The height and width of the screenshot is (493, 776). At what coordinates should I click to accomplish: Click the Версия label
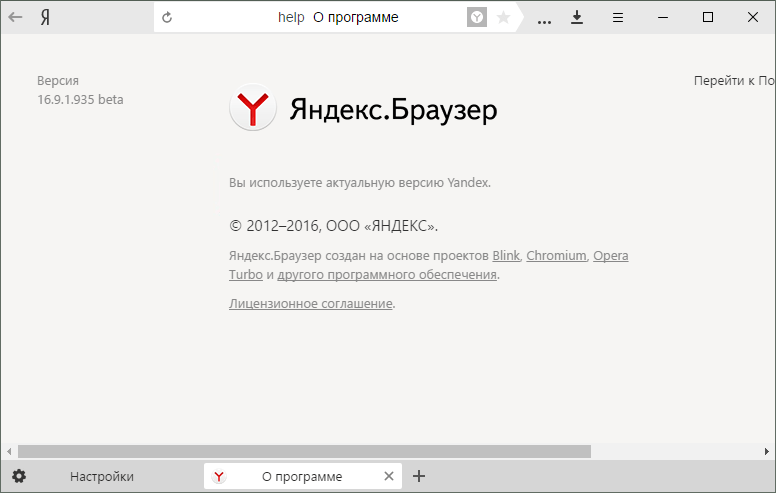coord(58,81)
